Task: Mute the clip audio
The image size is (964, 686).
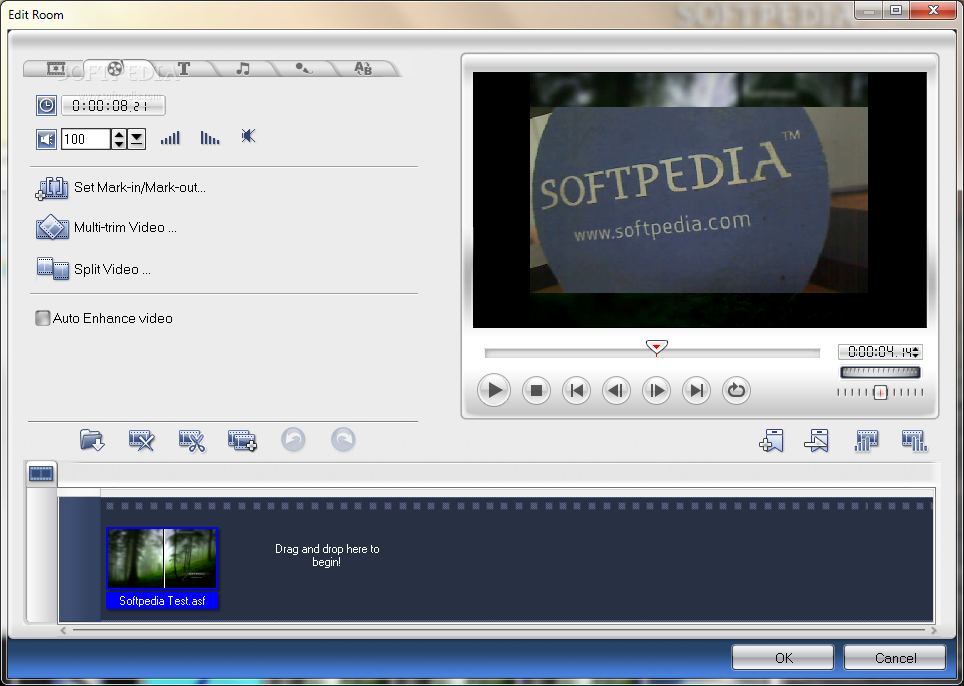Action: [x=248, y=136]
